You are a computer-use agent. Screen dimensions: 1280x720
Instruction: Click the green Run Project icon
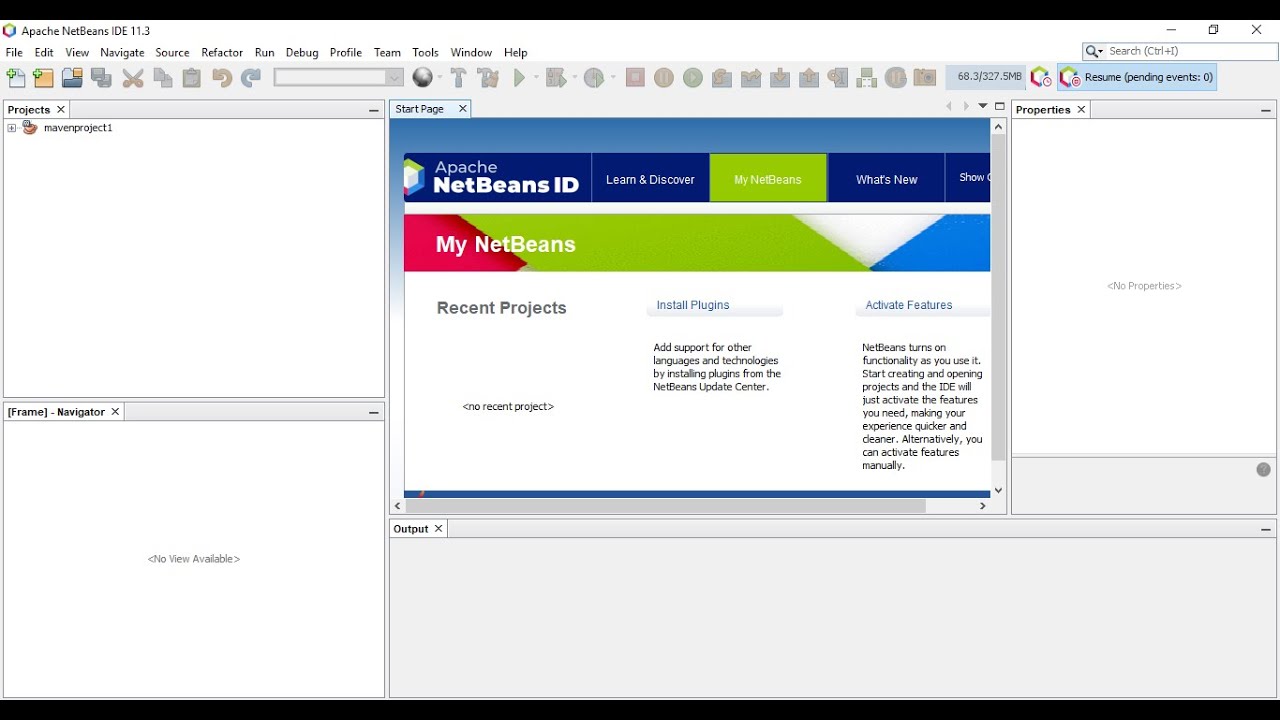519,78
